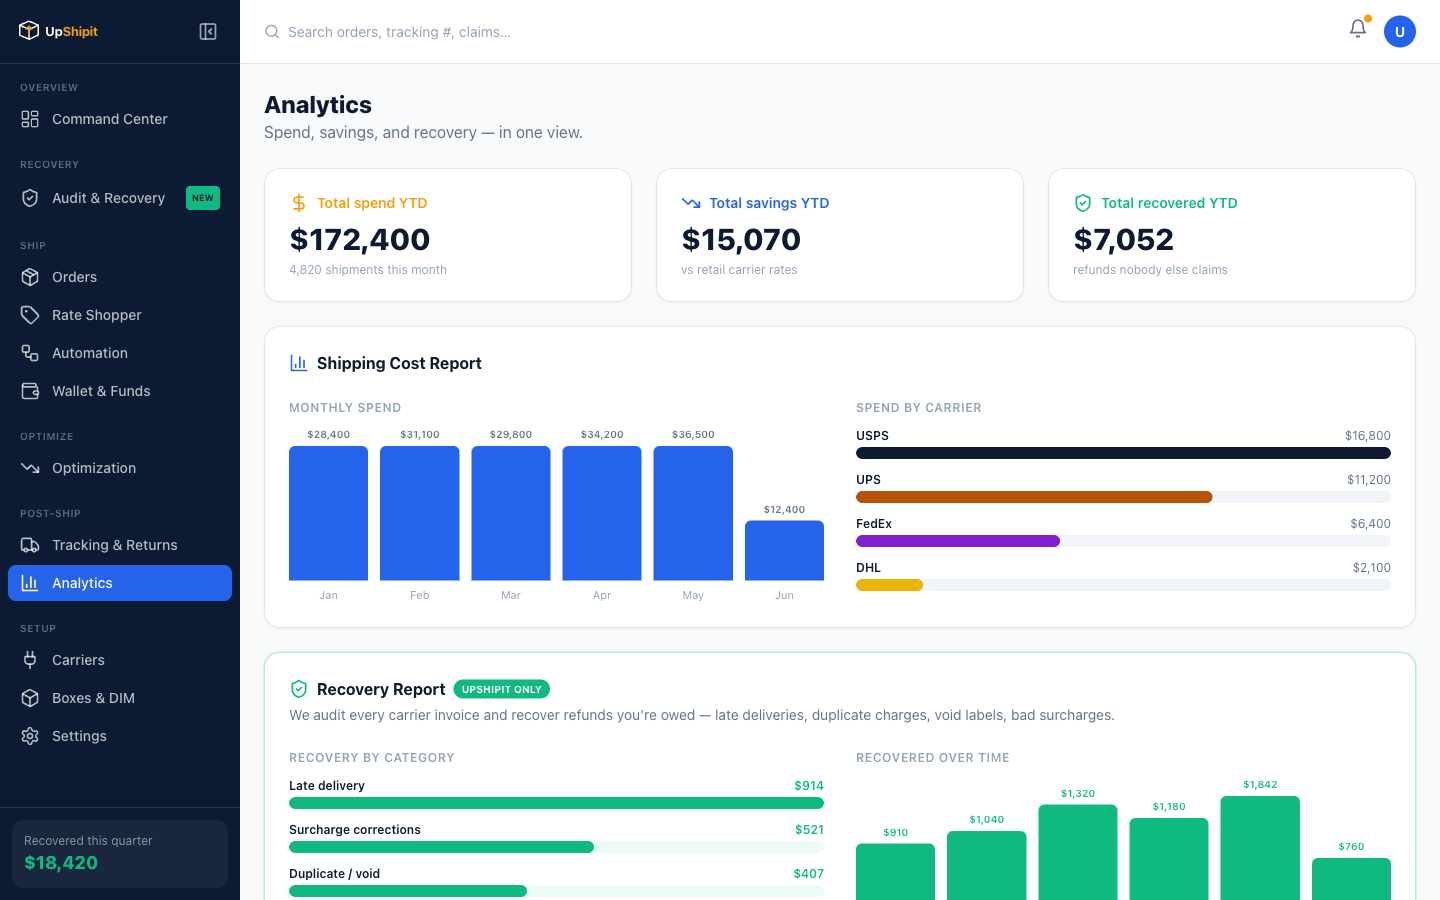This screenshot has height=900, width=1440.
Task: Click the UPSHIPIT ONLY badge
Action: pos(502,689)
